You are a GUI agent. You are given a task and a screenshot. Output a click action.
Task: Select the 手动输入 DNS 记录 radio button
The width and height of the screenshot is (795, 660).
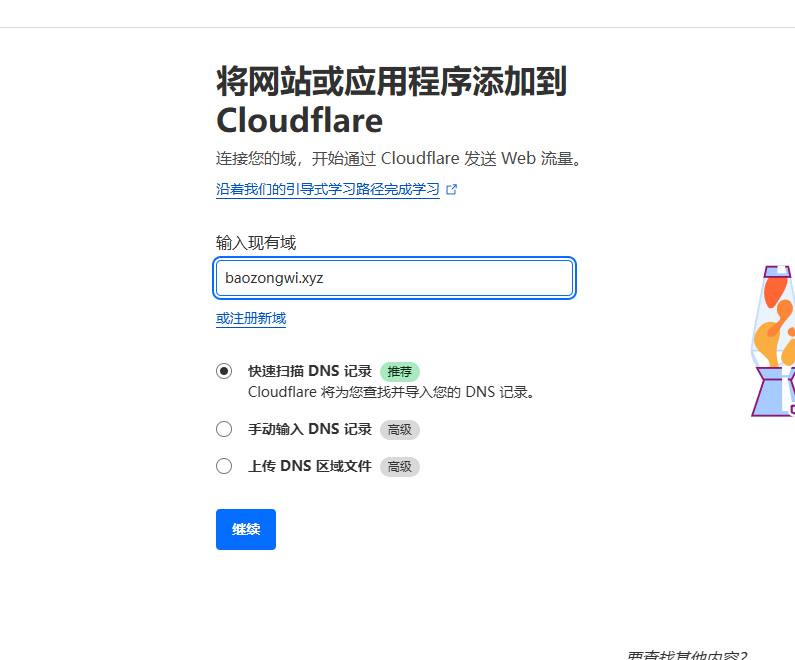click(x=224, y=429)
